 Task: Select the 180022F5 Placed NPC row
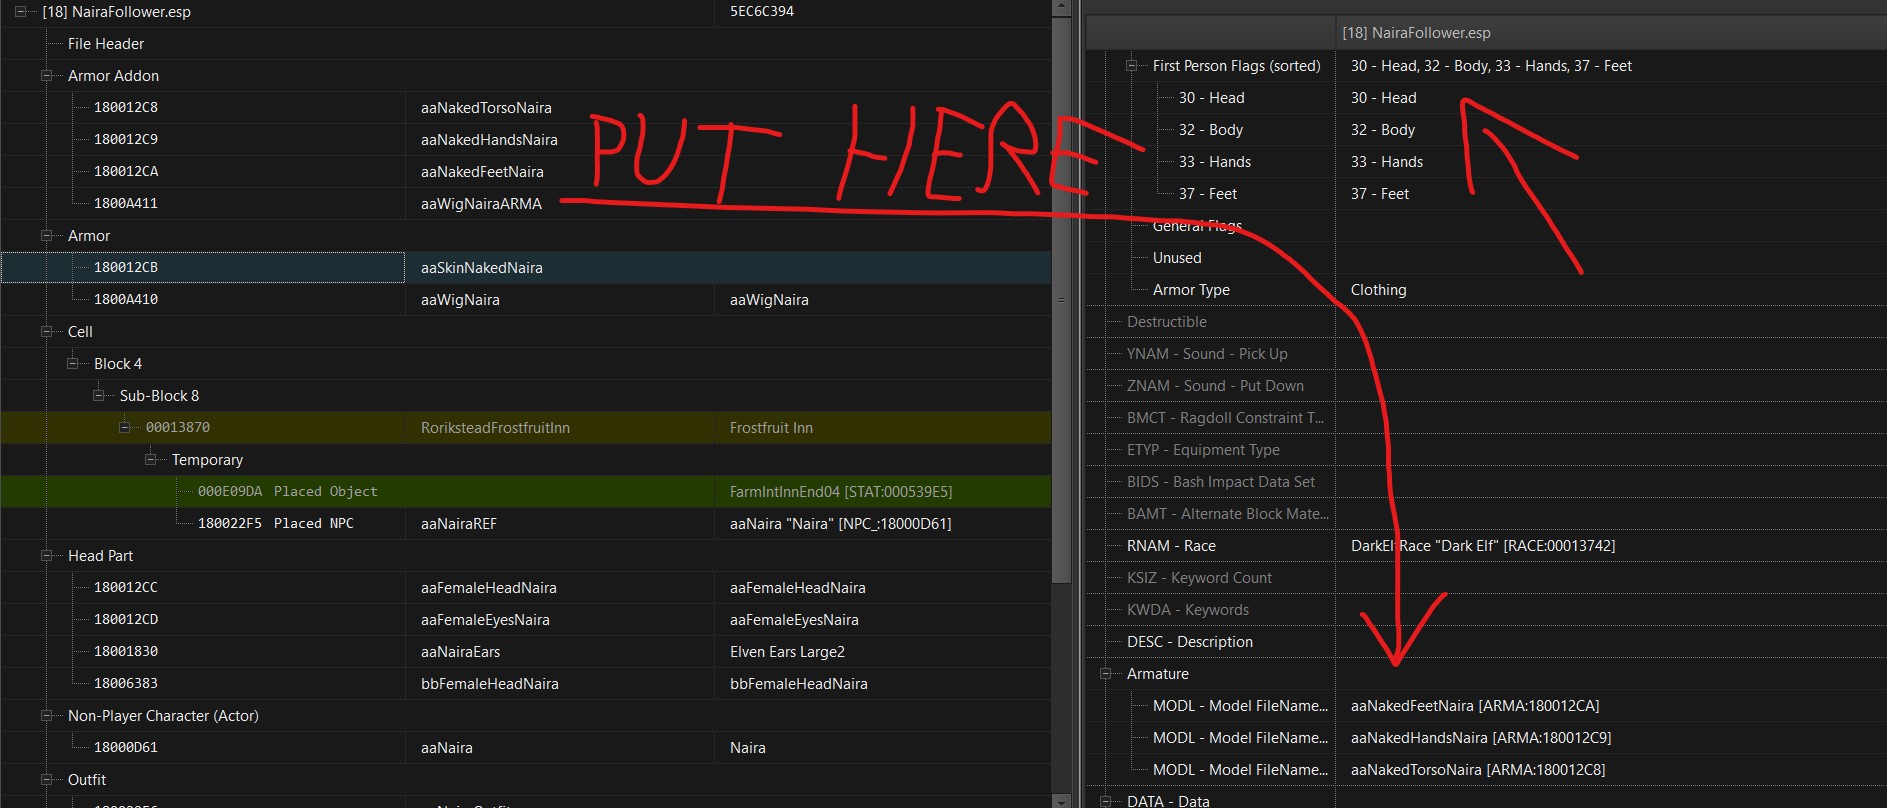coord(276,524)
